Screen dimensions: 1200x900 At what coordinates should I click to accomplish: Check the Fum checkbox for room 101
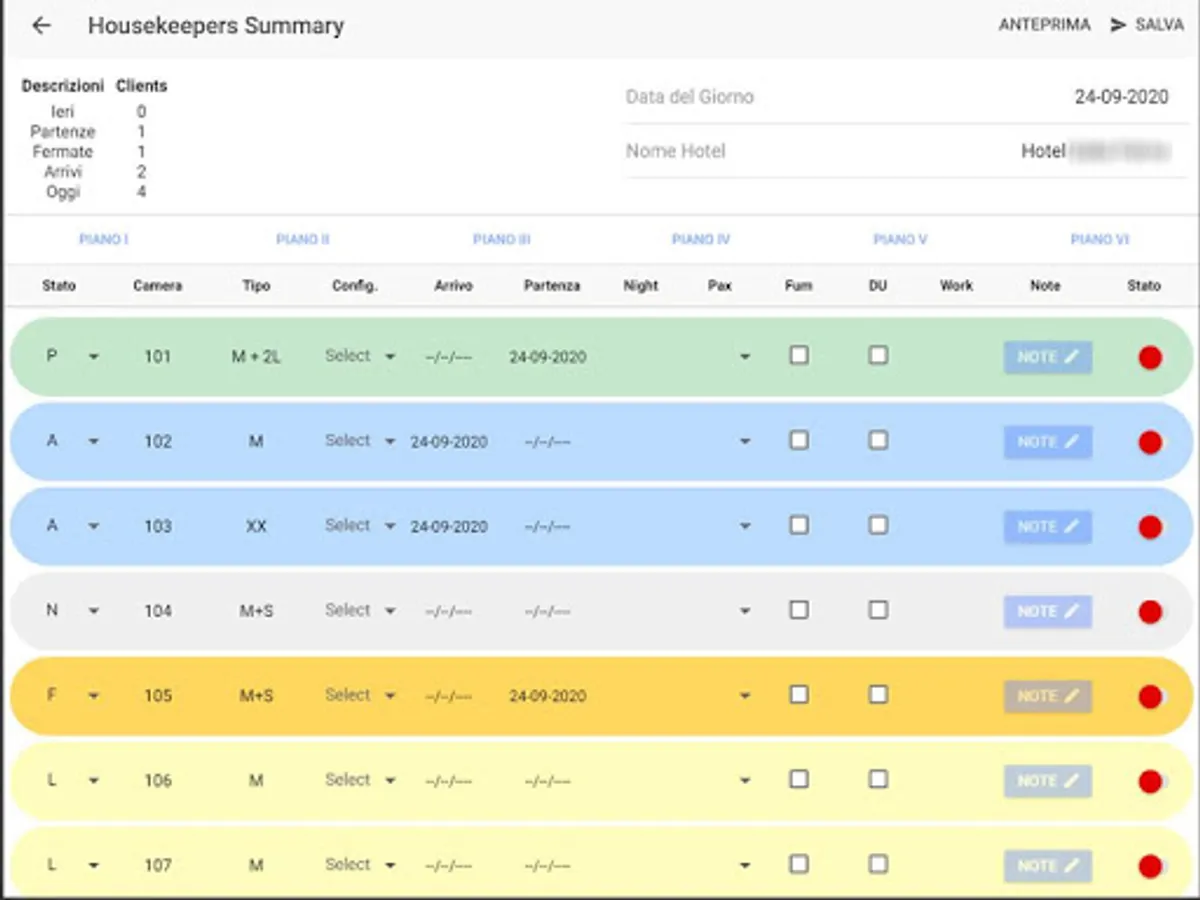click(x=798, y=355)
